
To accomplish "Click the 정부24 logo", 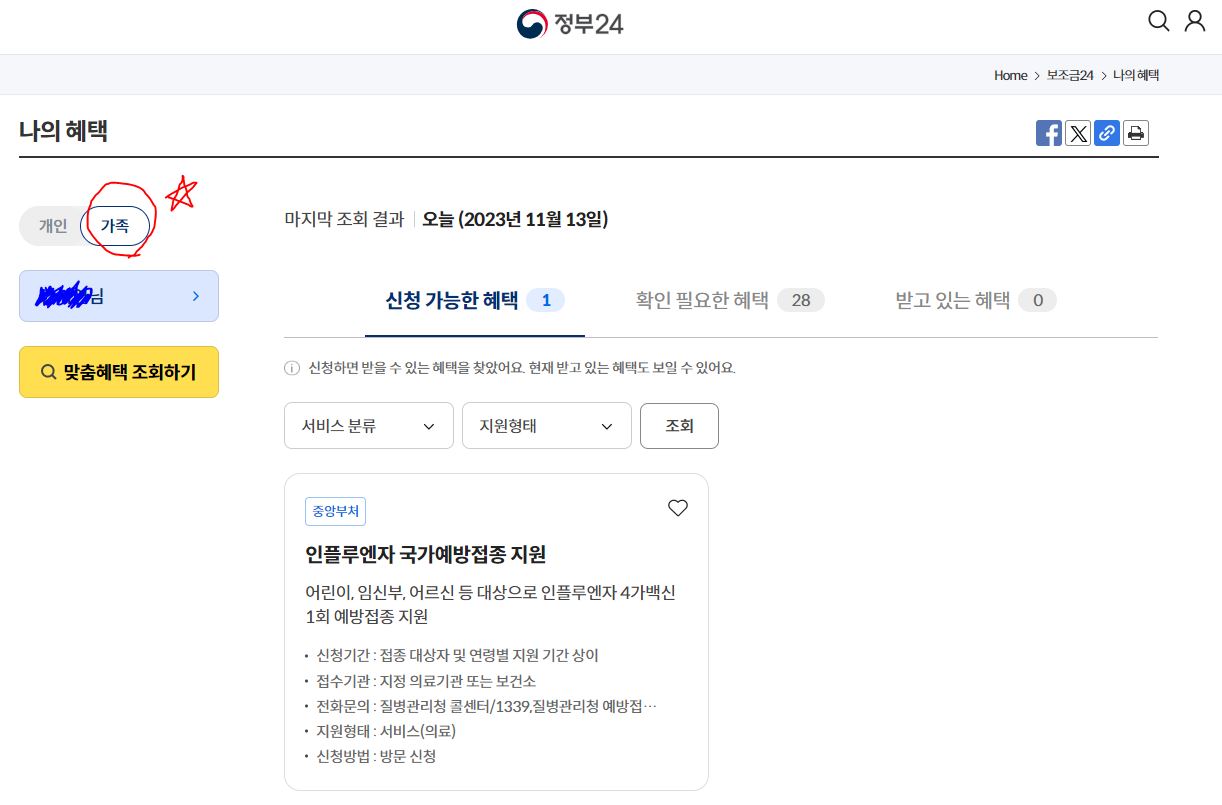I will [570, 21].
